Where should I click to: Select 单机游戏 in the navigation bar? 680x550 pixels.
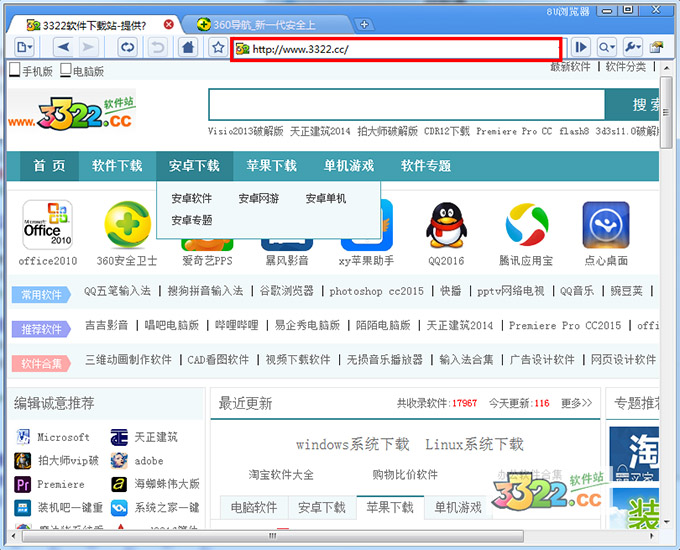click(x=349, y=166)
